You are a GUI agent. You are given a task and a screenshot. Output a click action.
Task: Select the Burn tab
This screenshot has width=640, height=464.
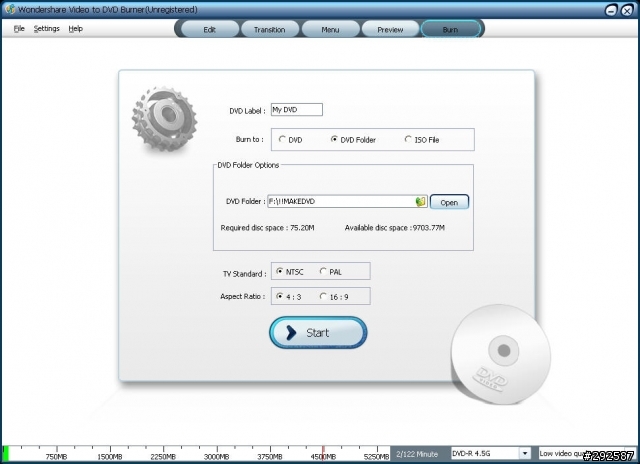(x=451, y=29)
